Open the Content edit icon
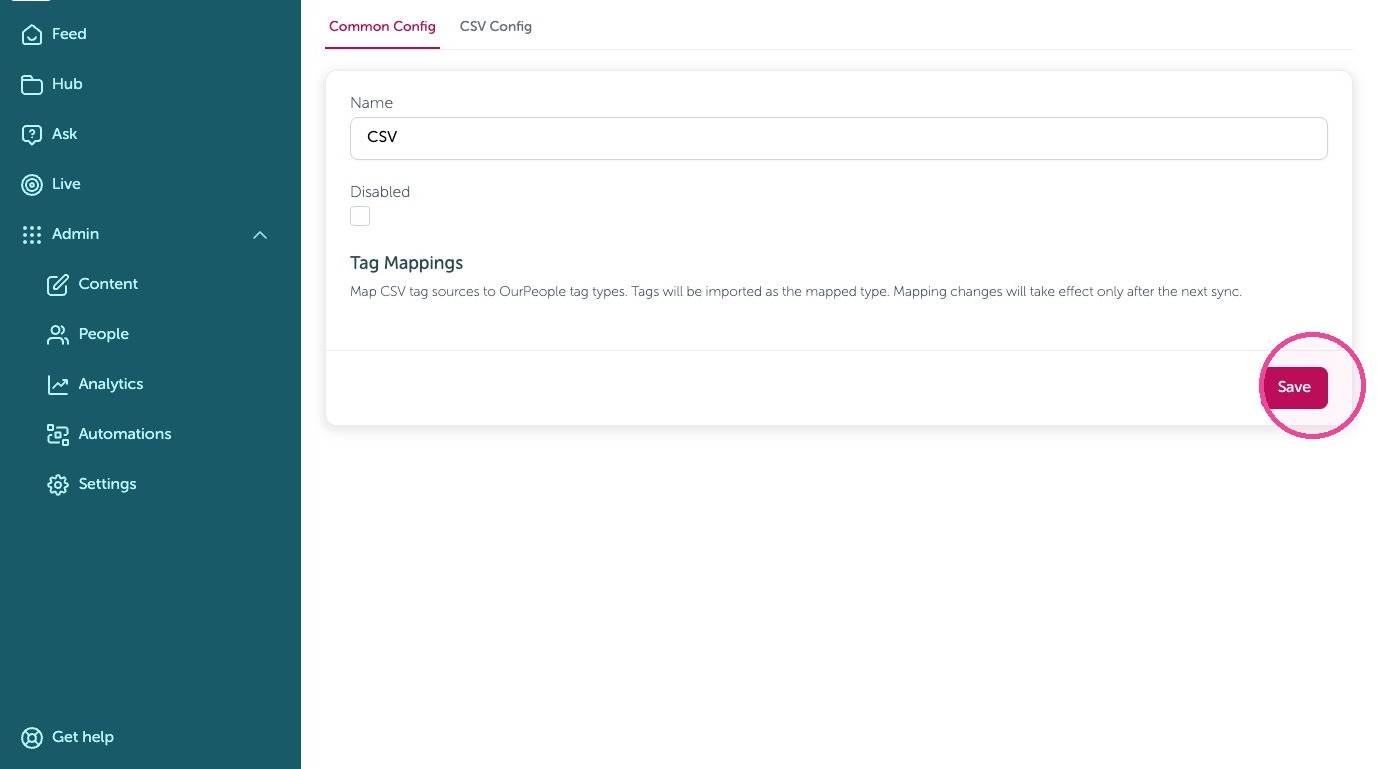 58,284
